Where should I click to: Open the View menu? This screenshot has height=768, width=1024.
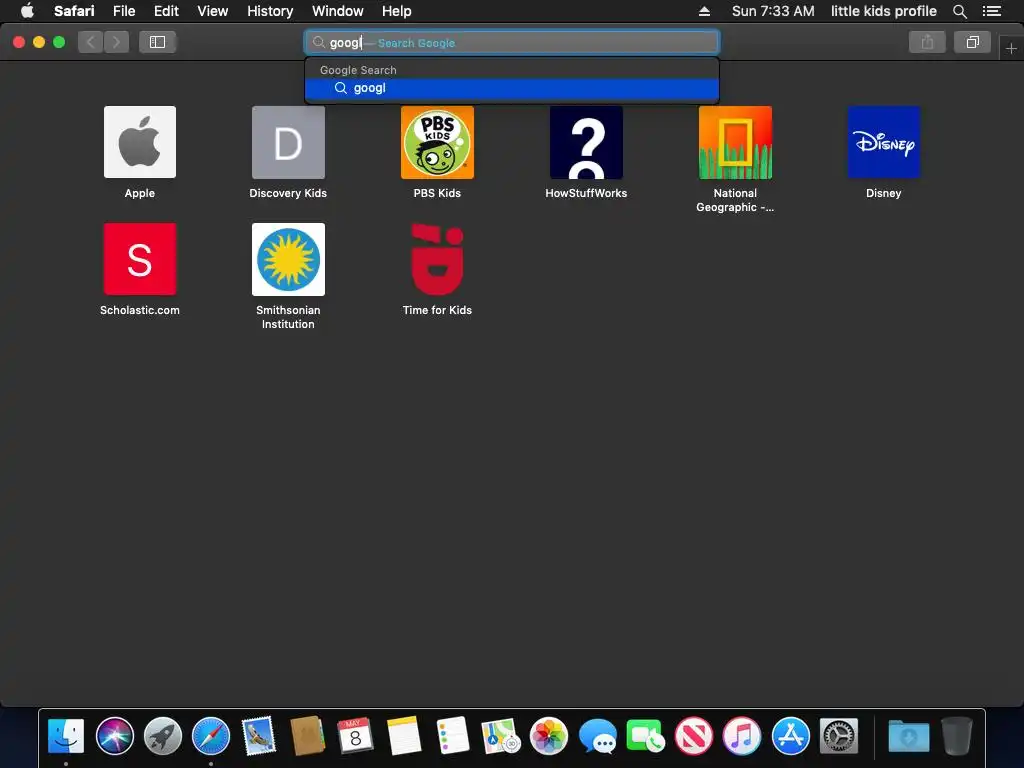[212, 11]
